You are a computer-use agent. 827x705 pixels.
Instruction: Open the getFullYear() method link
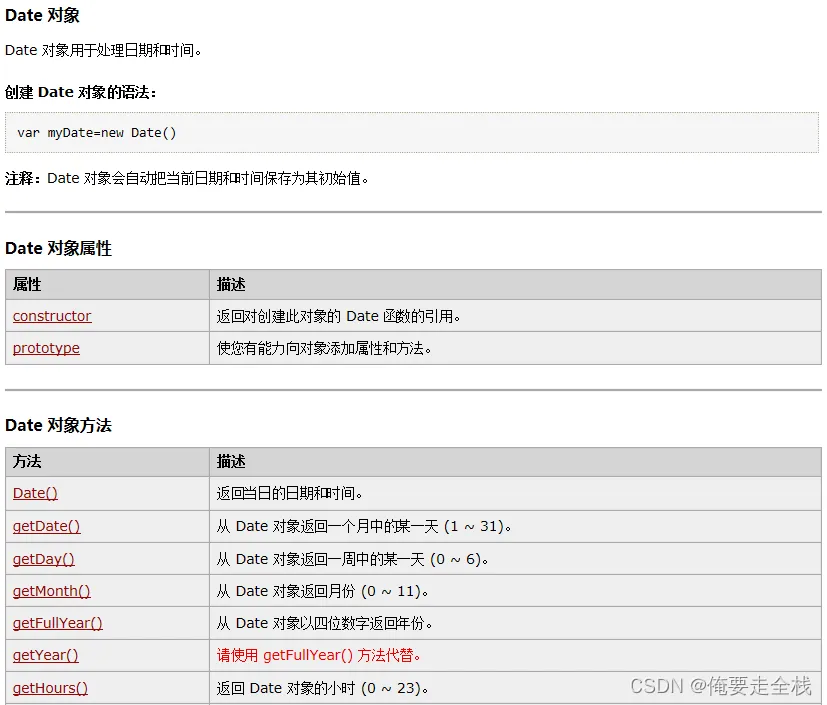click(57, 623)
